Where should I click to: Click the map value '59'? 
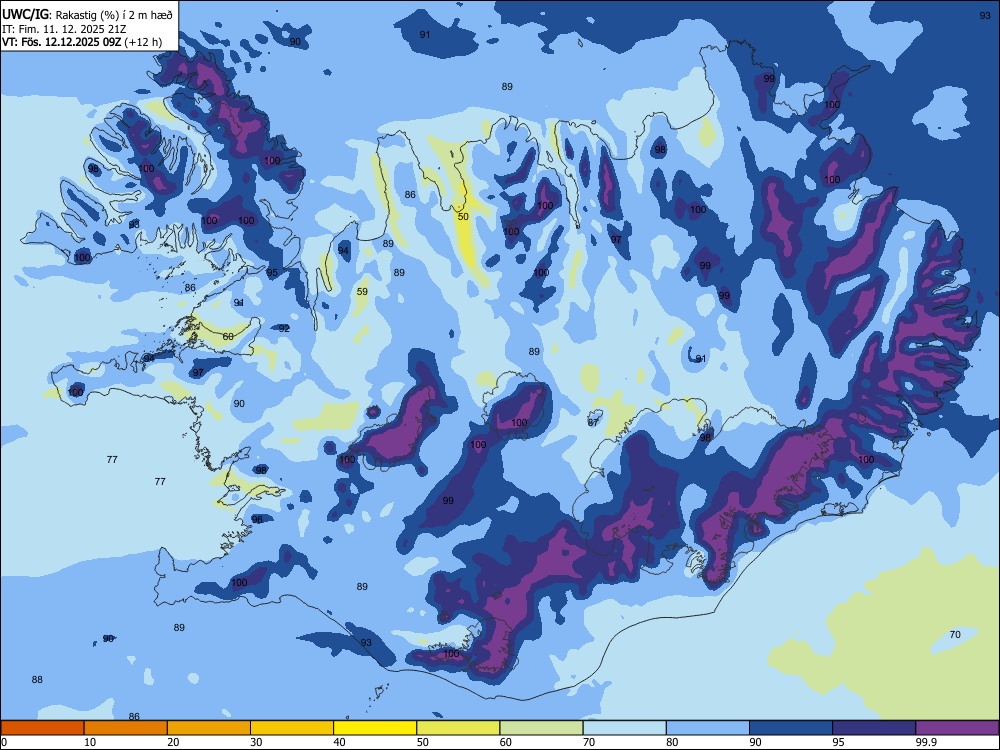click(x=362, y=291)
